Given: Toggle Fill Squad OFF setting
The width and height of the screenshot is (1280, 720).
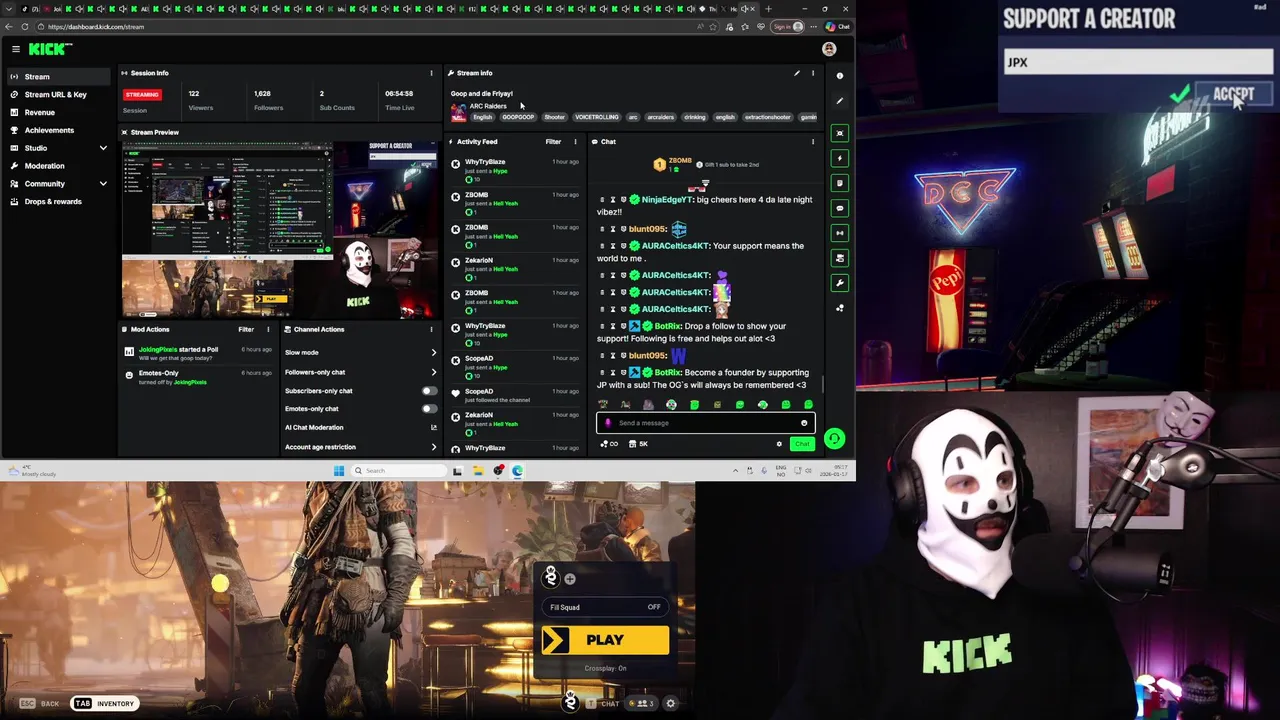Looking at the screenshot, I should (x=605, y=607).
